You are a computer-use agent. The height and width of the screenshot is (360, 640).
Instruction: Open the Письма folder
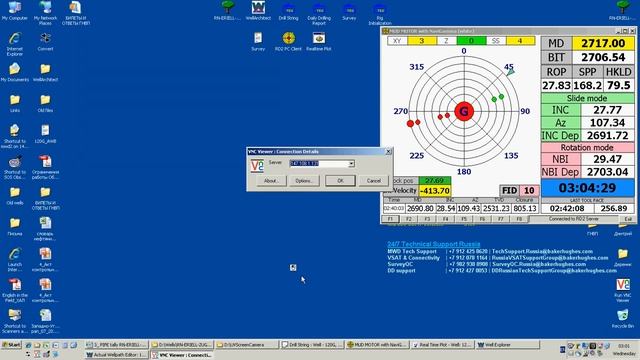(x=15, y=227)
